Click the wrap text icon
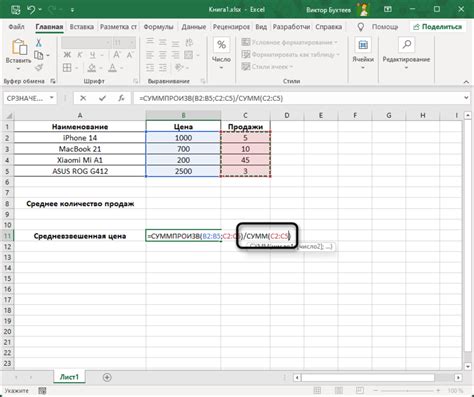This screenshot has width=474, height=397. click(189, 42)
